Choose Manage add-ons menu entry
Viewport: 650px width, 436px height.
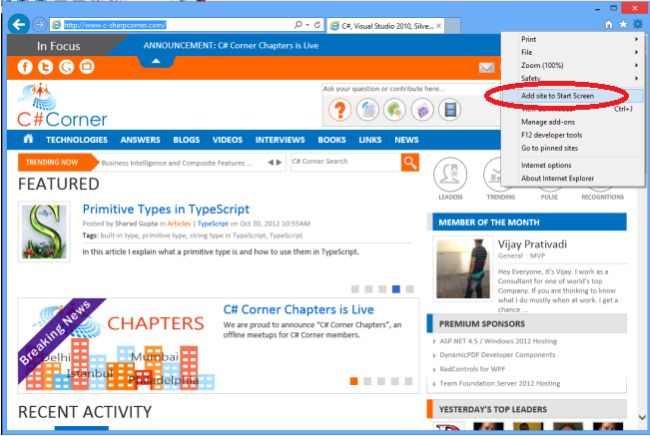click(573, 122)
